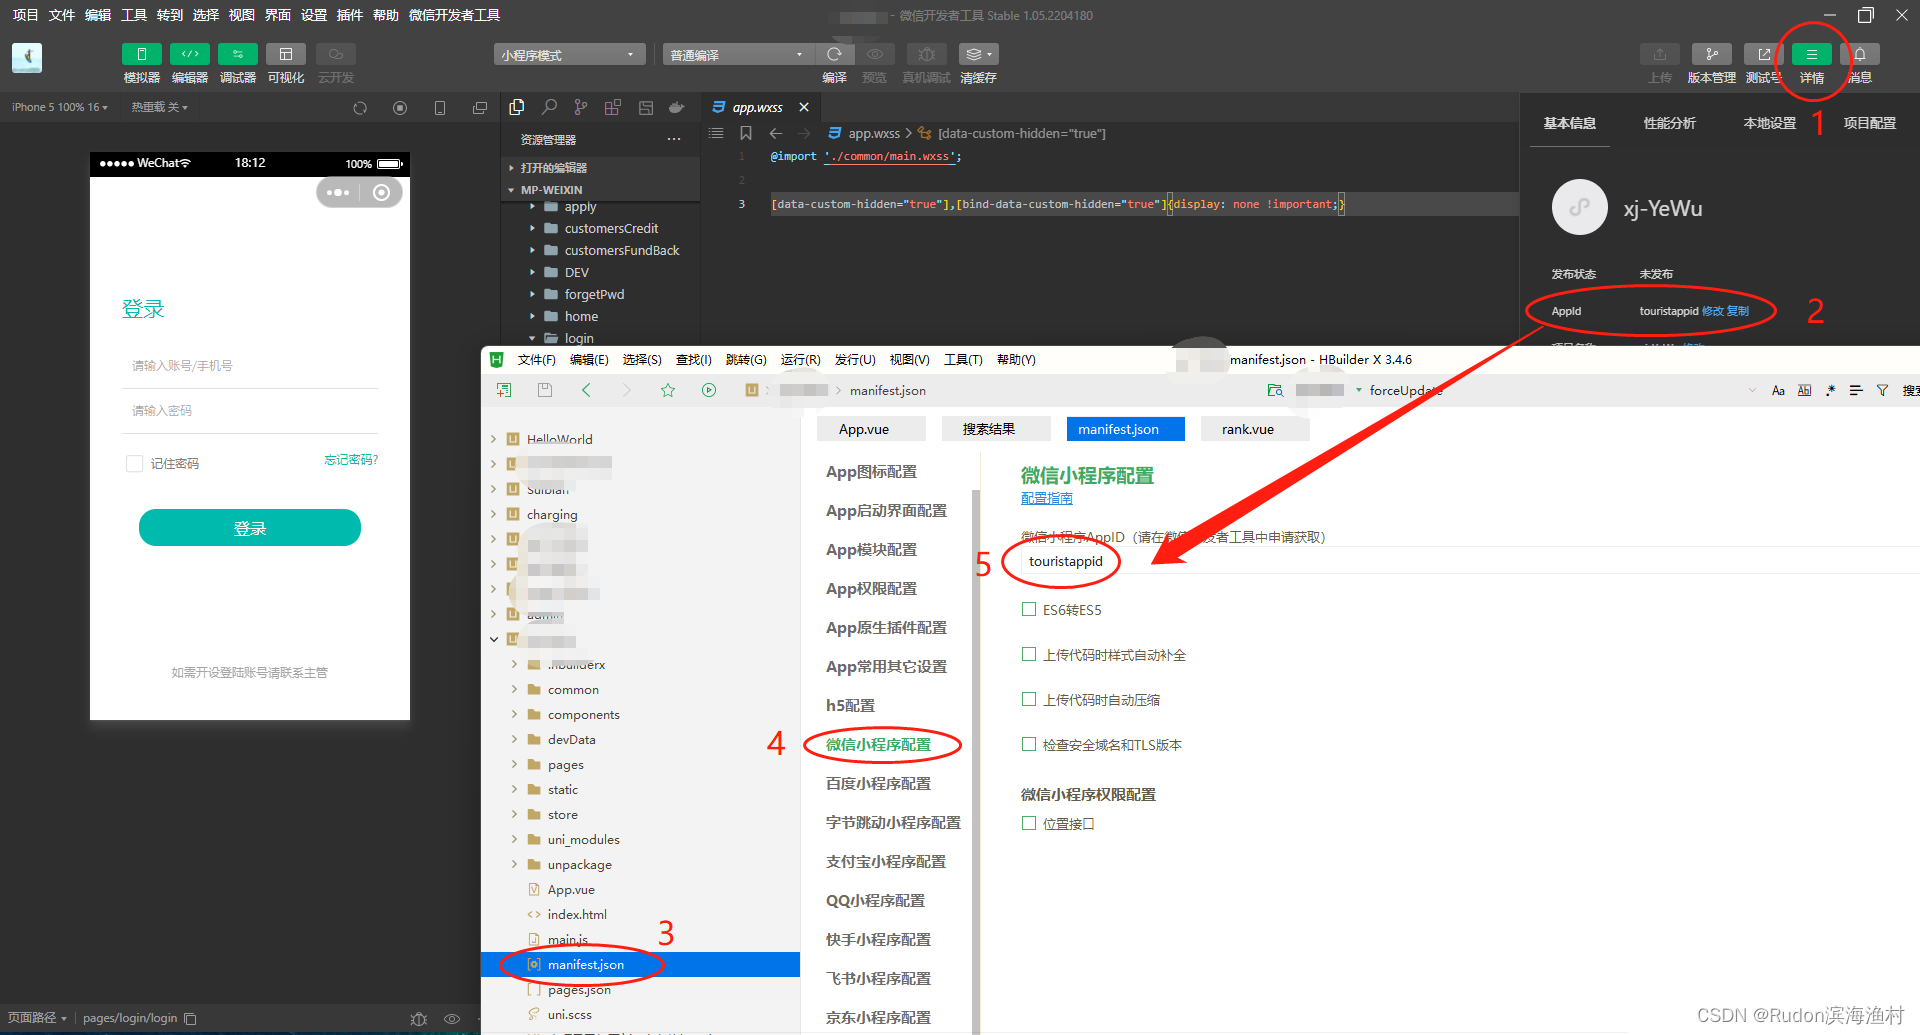Click the WeChat mini program capsule menu dots
1920x1035 pixels.
point(338,193)
